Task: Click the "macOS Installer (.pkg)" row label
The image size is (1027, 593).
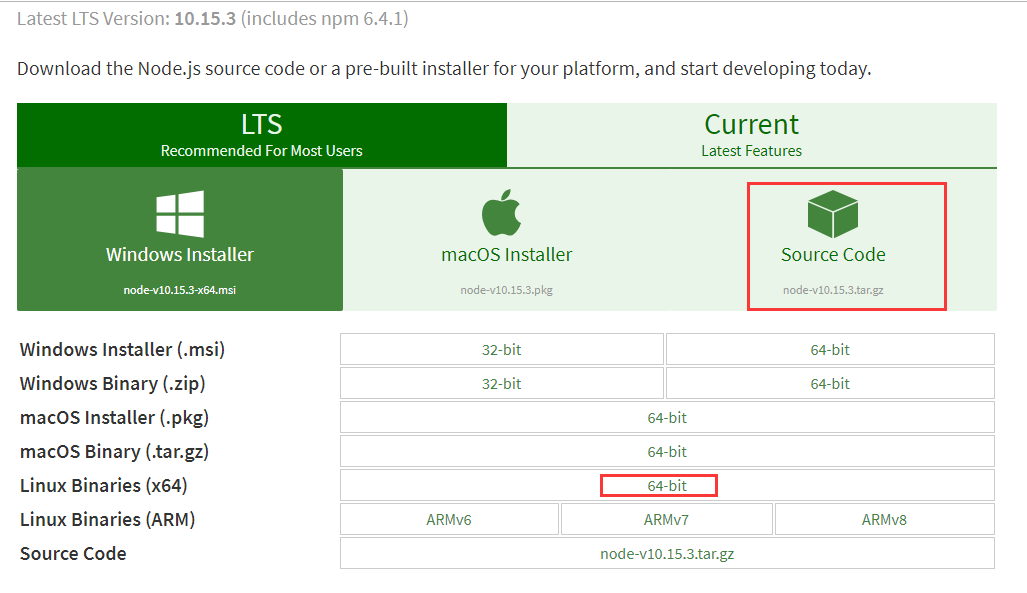Action: (115, 417)
